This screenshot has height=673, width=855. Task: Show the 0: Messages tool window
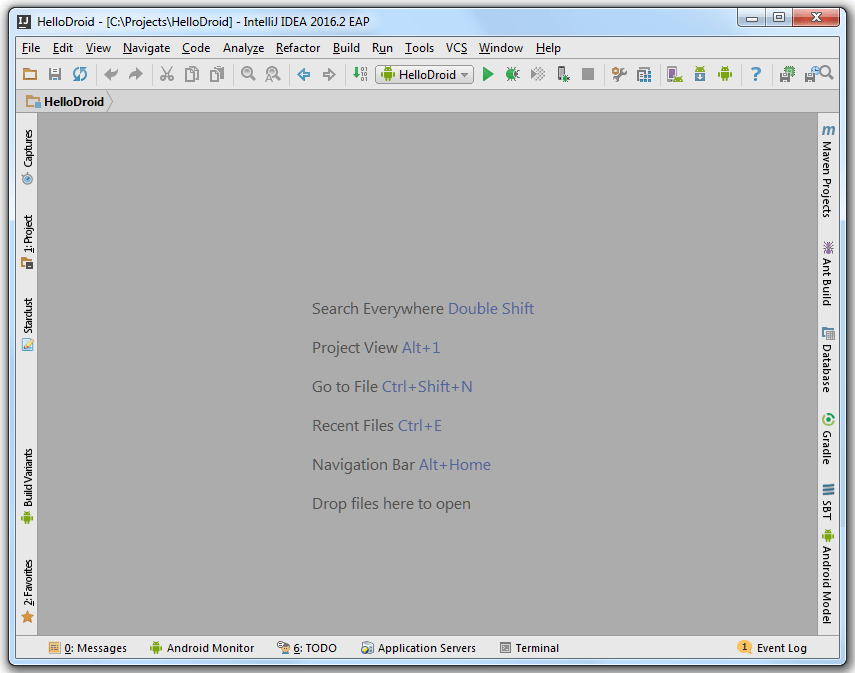(x=87, y=648)
